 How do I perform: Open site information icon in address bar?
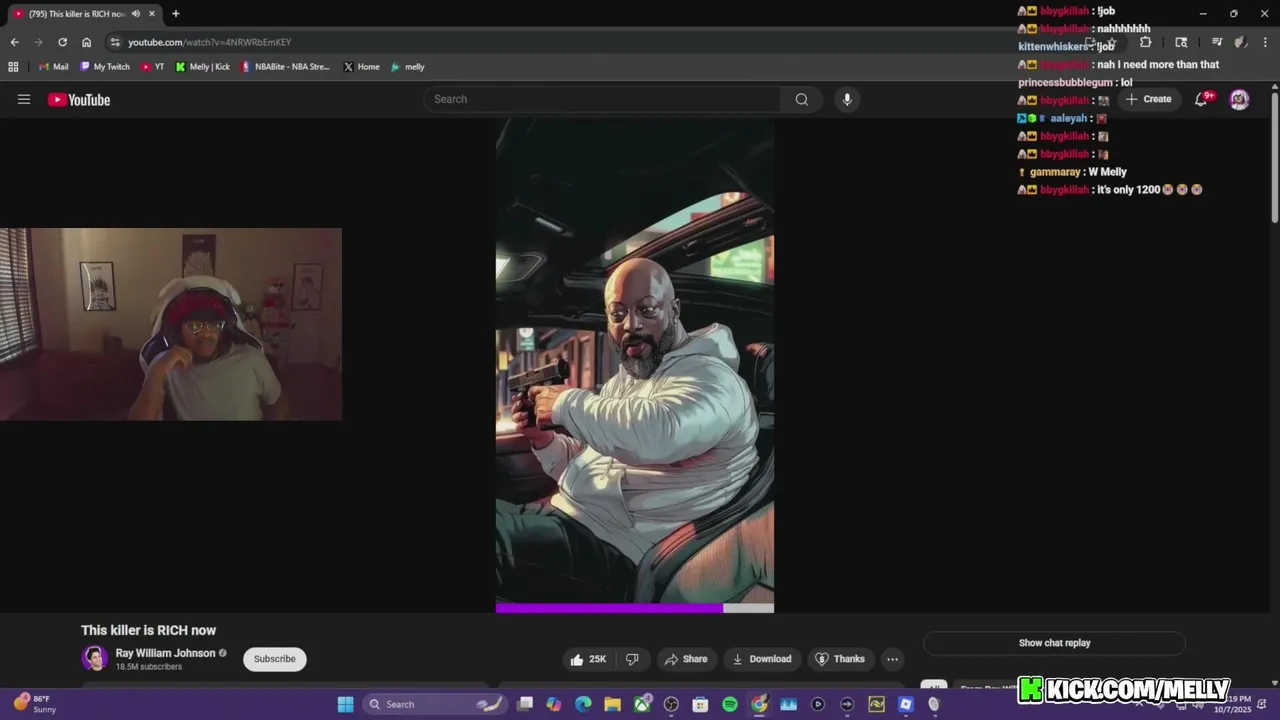coord(115,42)
